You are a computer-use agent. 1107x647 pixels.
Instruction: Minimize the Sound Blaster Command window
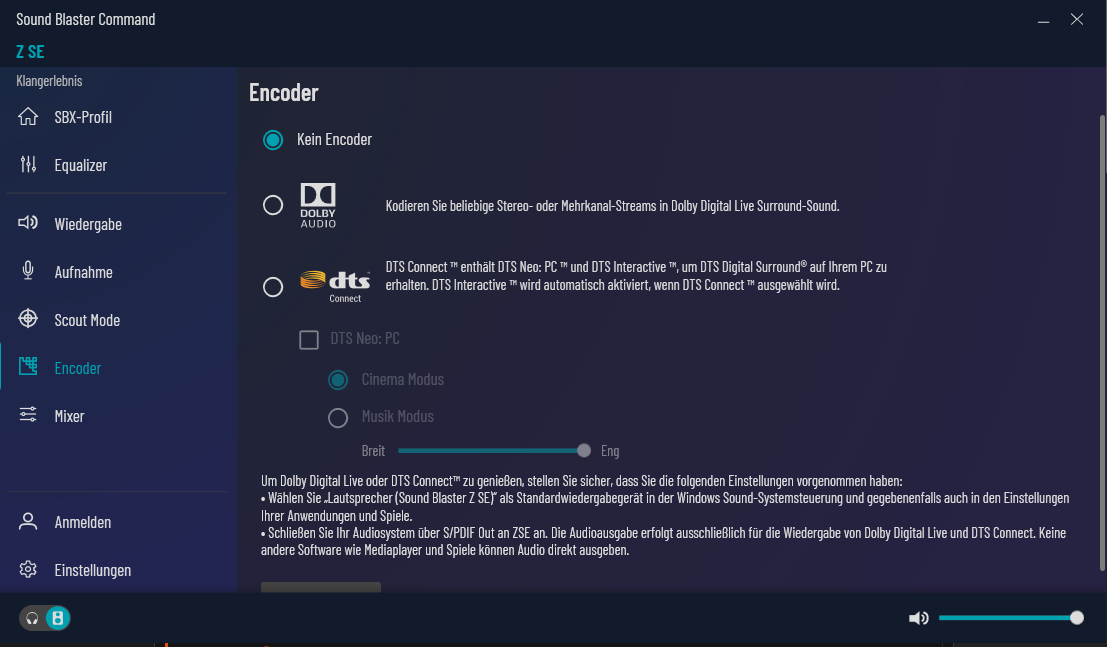1043,20
